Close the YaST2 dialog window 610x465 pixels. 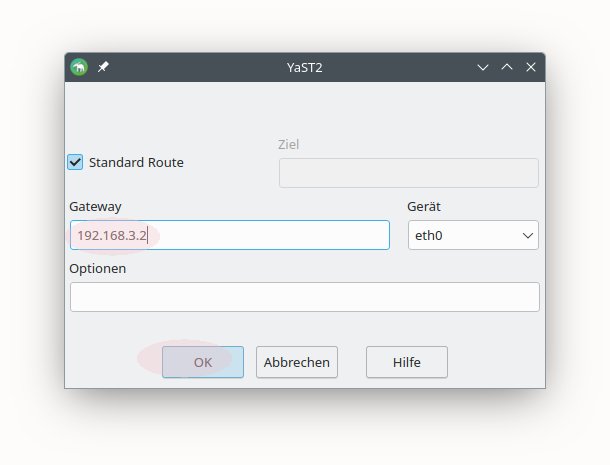point(531,67)
